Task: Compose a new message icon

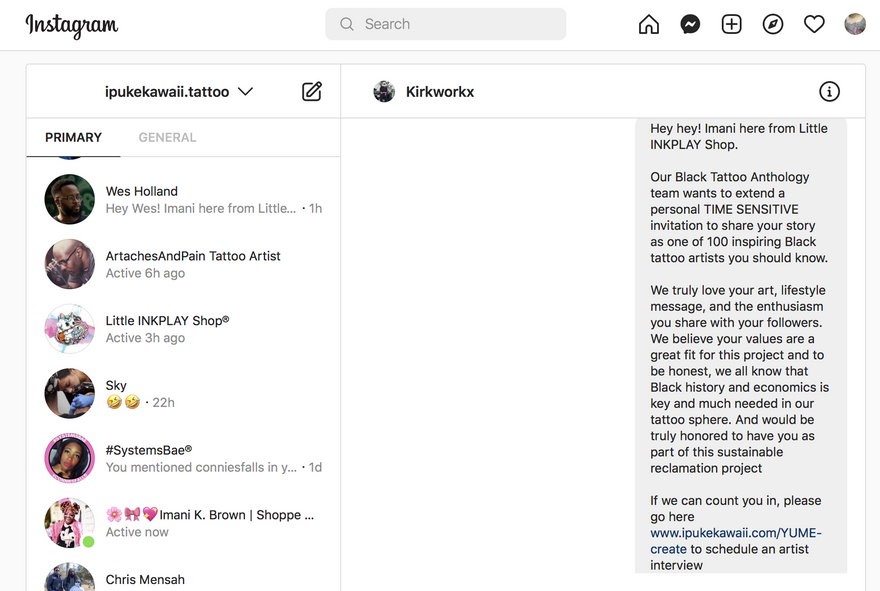Action: click(312, 92)
